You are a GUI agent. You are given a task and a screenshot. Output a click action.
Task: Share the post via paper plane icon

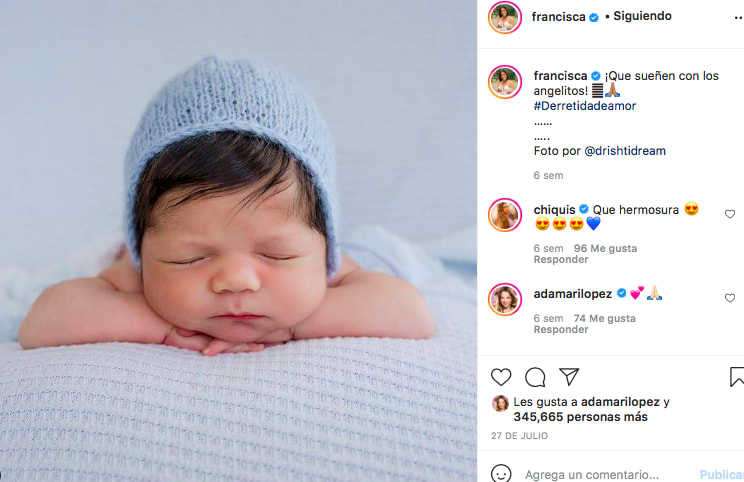(x=569, y=377)
